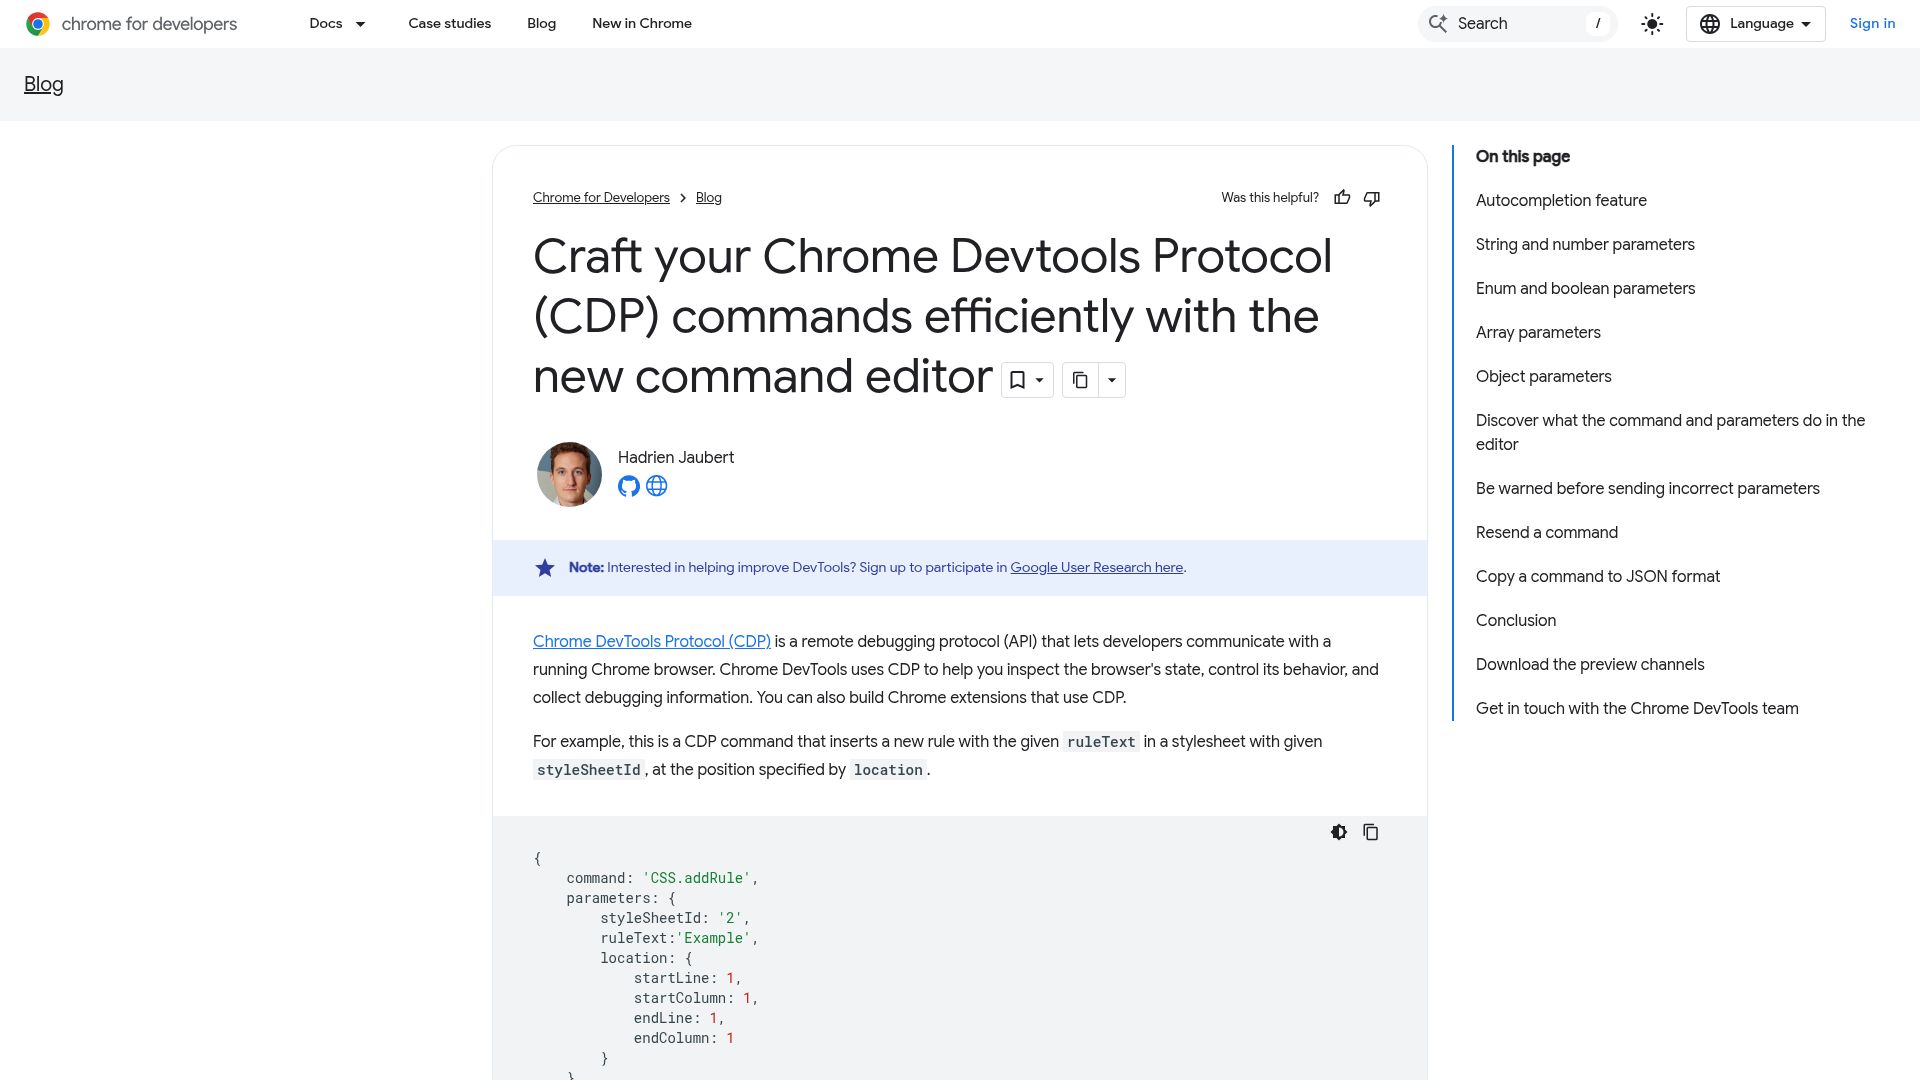This screenshot has width=1920, height=1080.
Task: Jump to Object parameters section
Action: point(1544,377)
